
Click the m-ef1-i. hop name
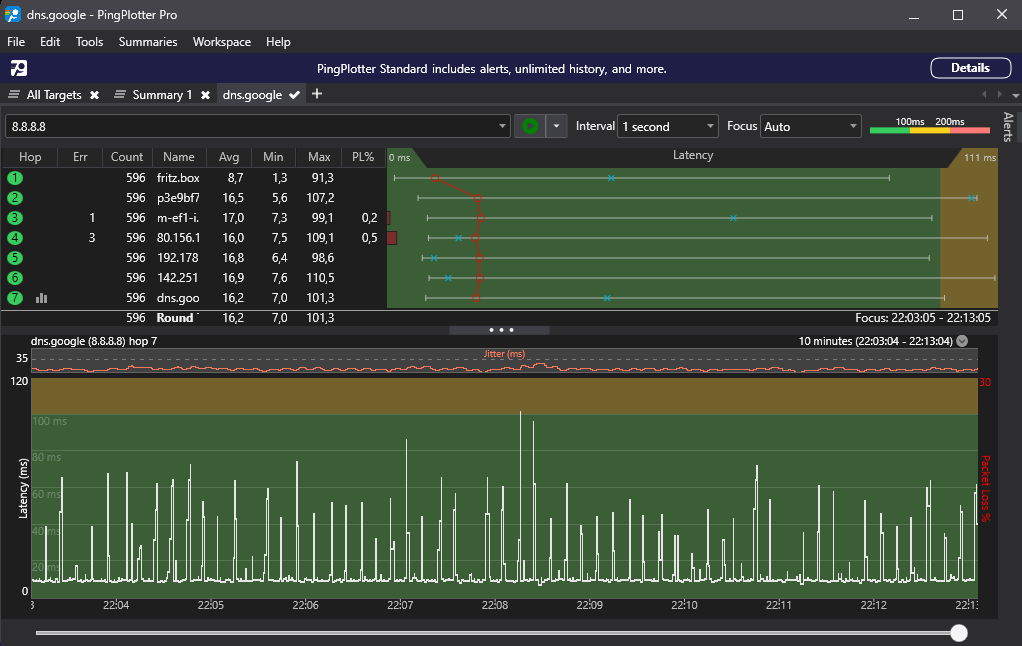tap(178, 218)
